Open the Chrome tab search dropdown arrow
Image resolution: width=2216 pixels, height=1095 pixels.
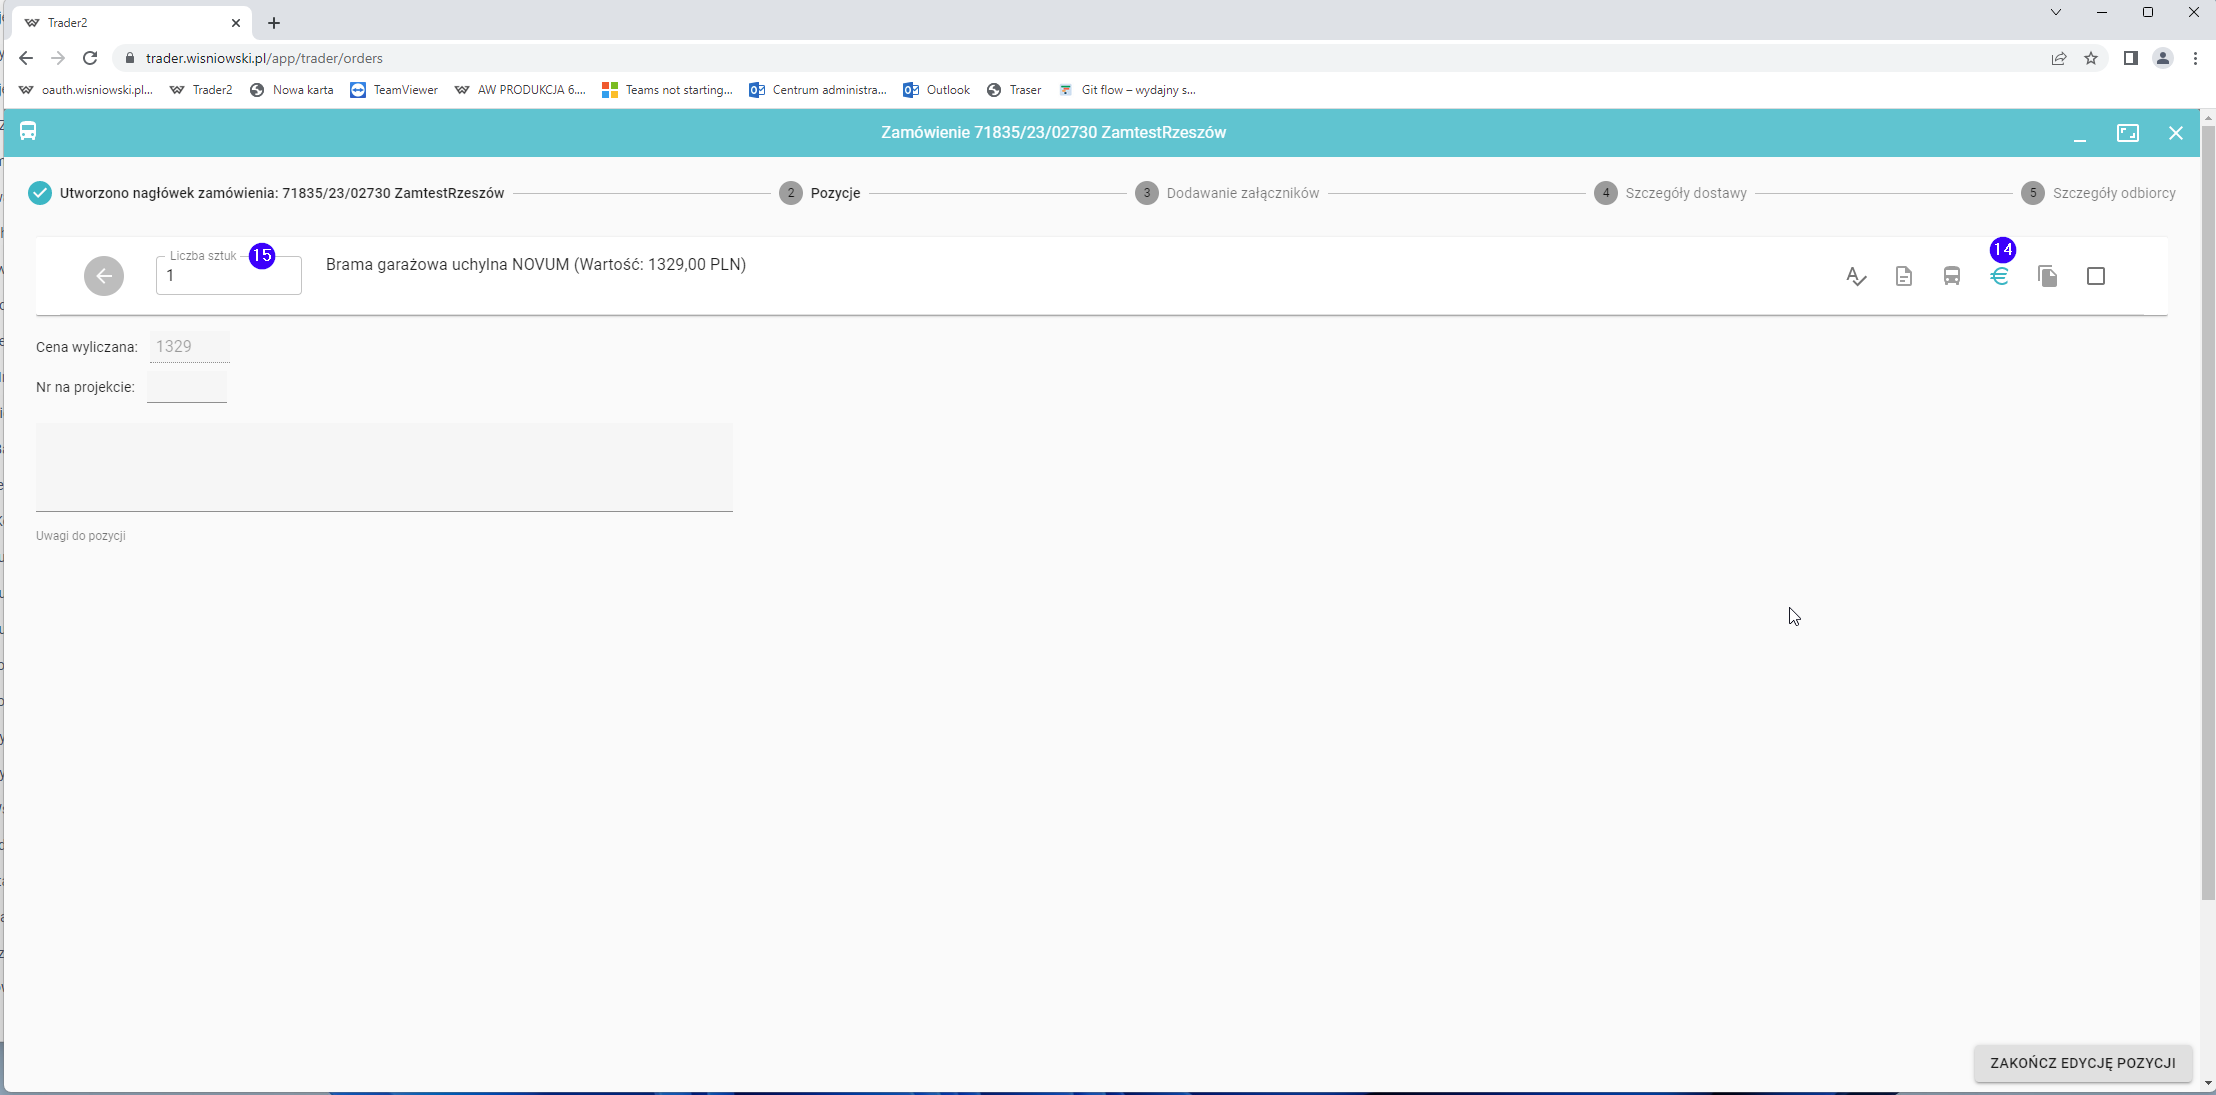tap(2056, 13)
